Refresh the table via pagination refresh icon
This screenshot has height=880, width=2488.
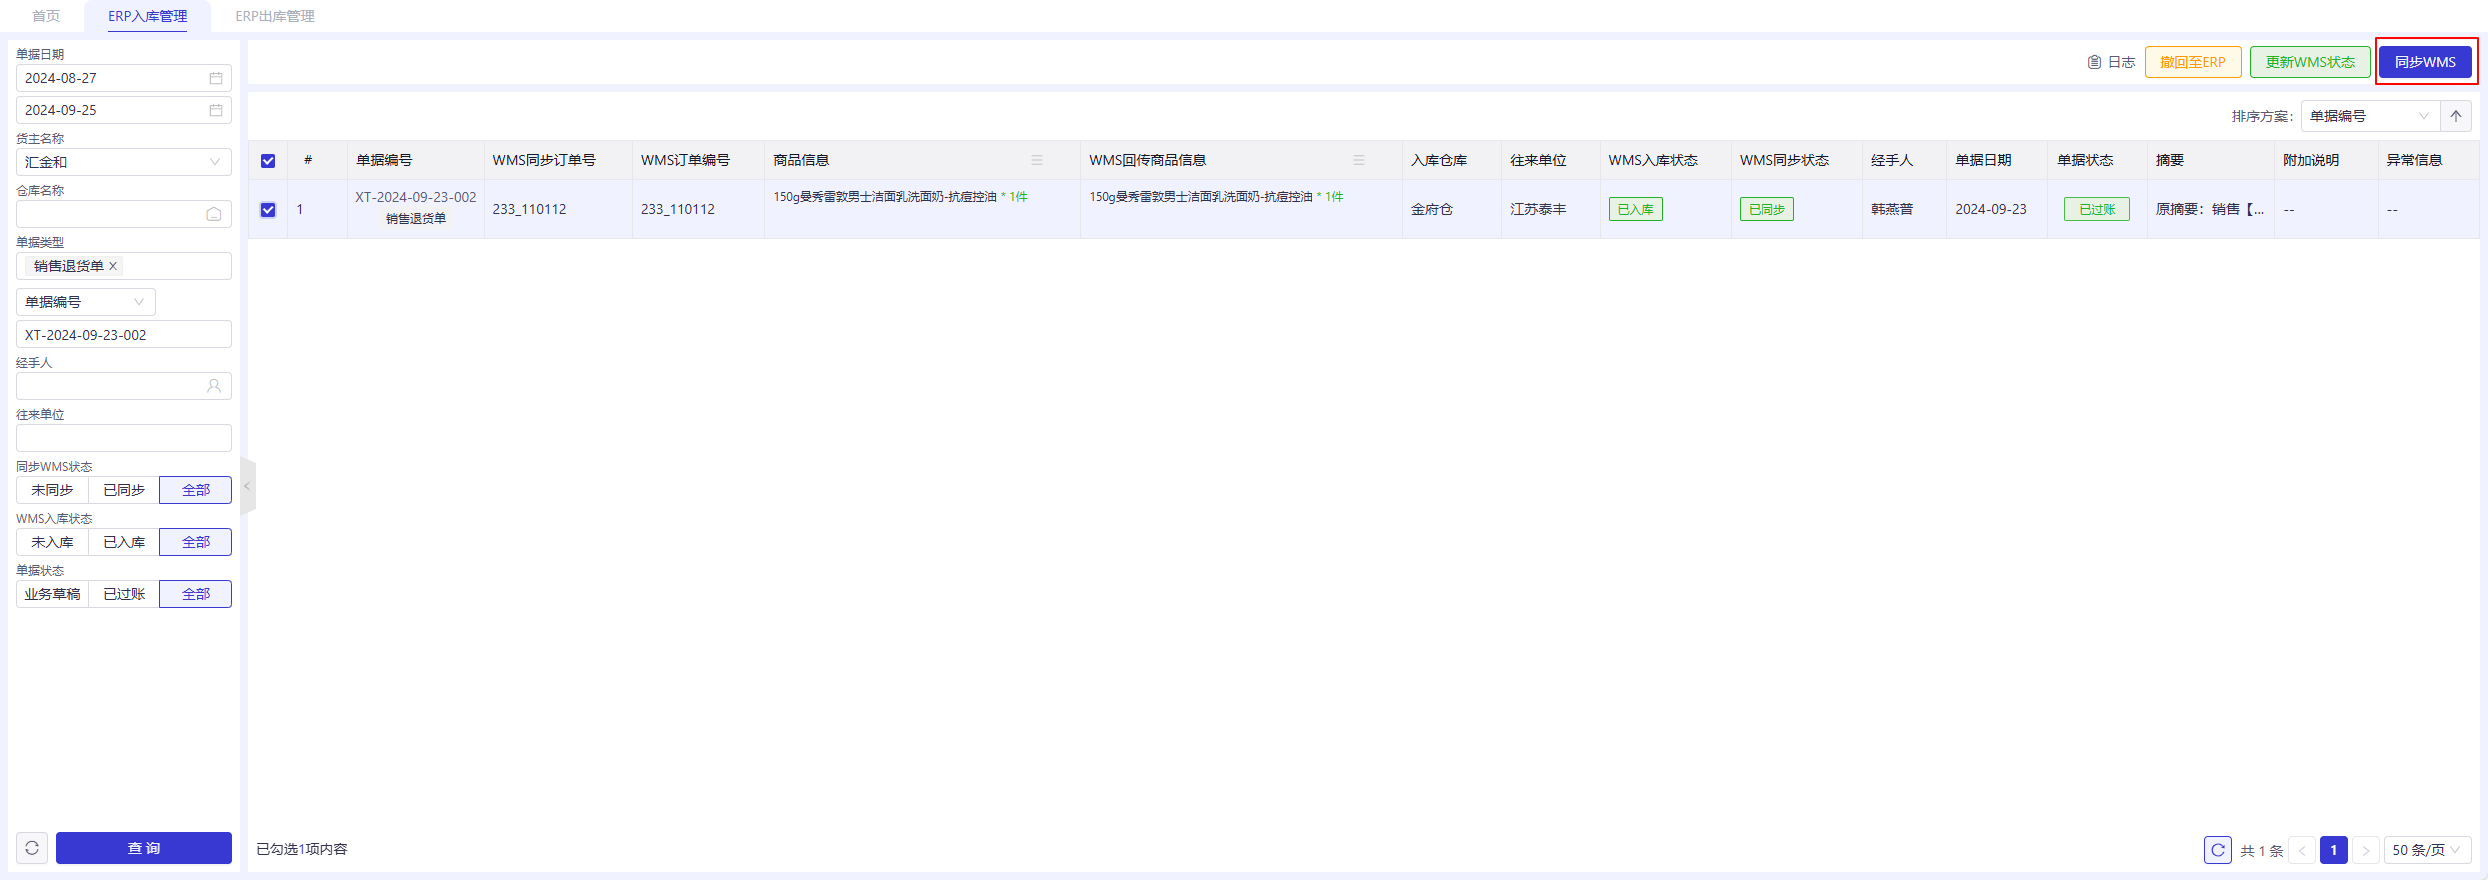point(2218,850)
